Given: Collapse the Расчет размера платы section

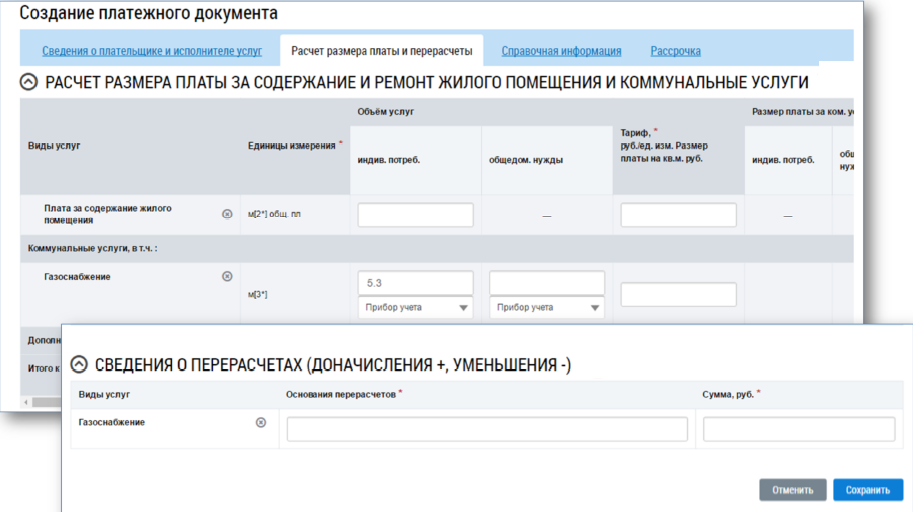Looking at the screenshot, I should point(29,82).
